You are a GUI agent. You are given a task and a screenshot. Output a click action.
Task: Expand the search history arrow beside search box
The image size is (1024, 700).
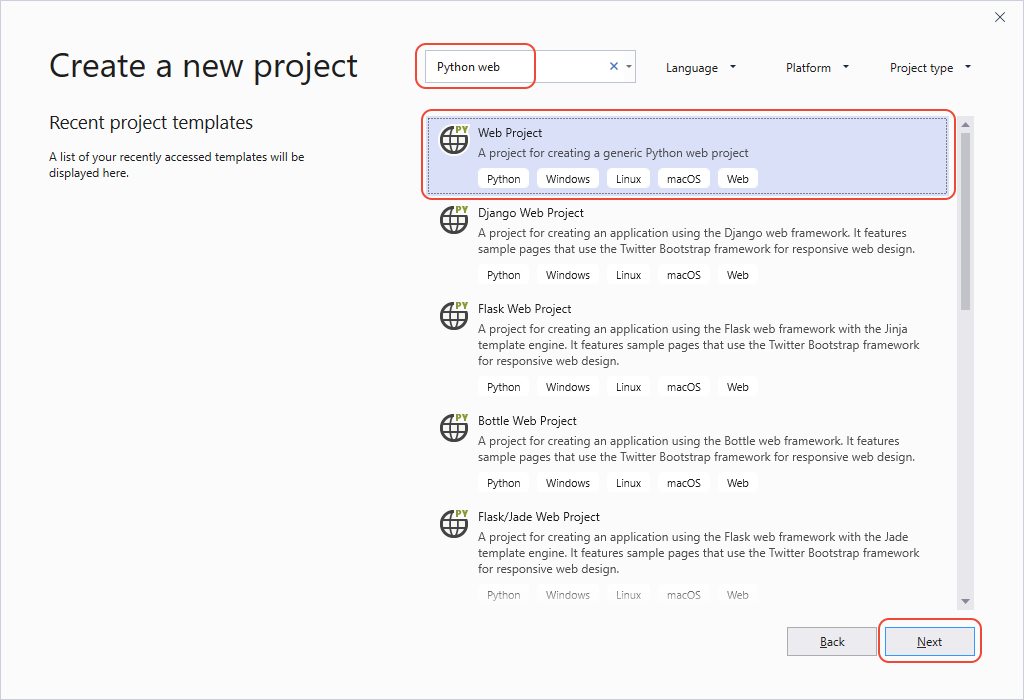(629, 65)
